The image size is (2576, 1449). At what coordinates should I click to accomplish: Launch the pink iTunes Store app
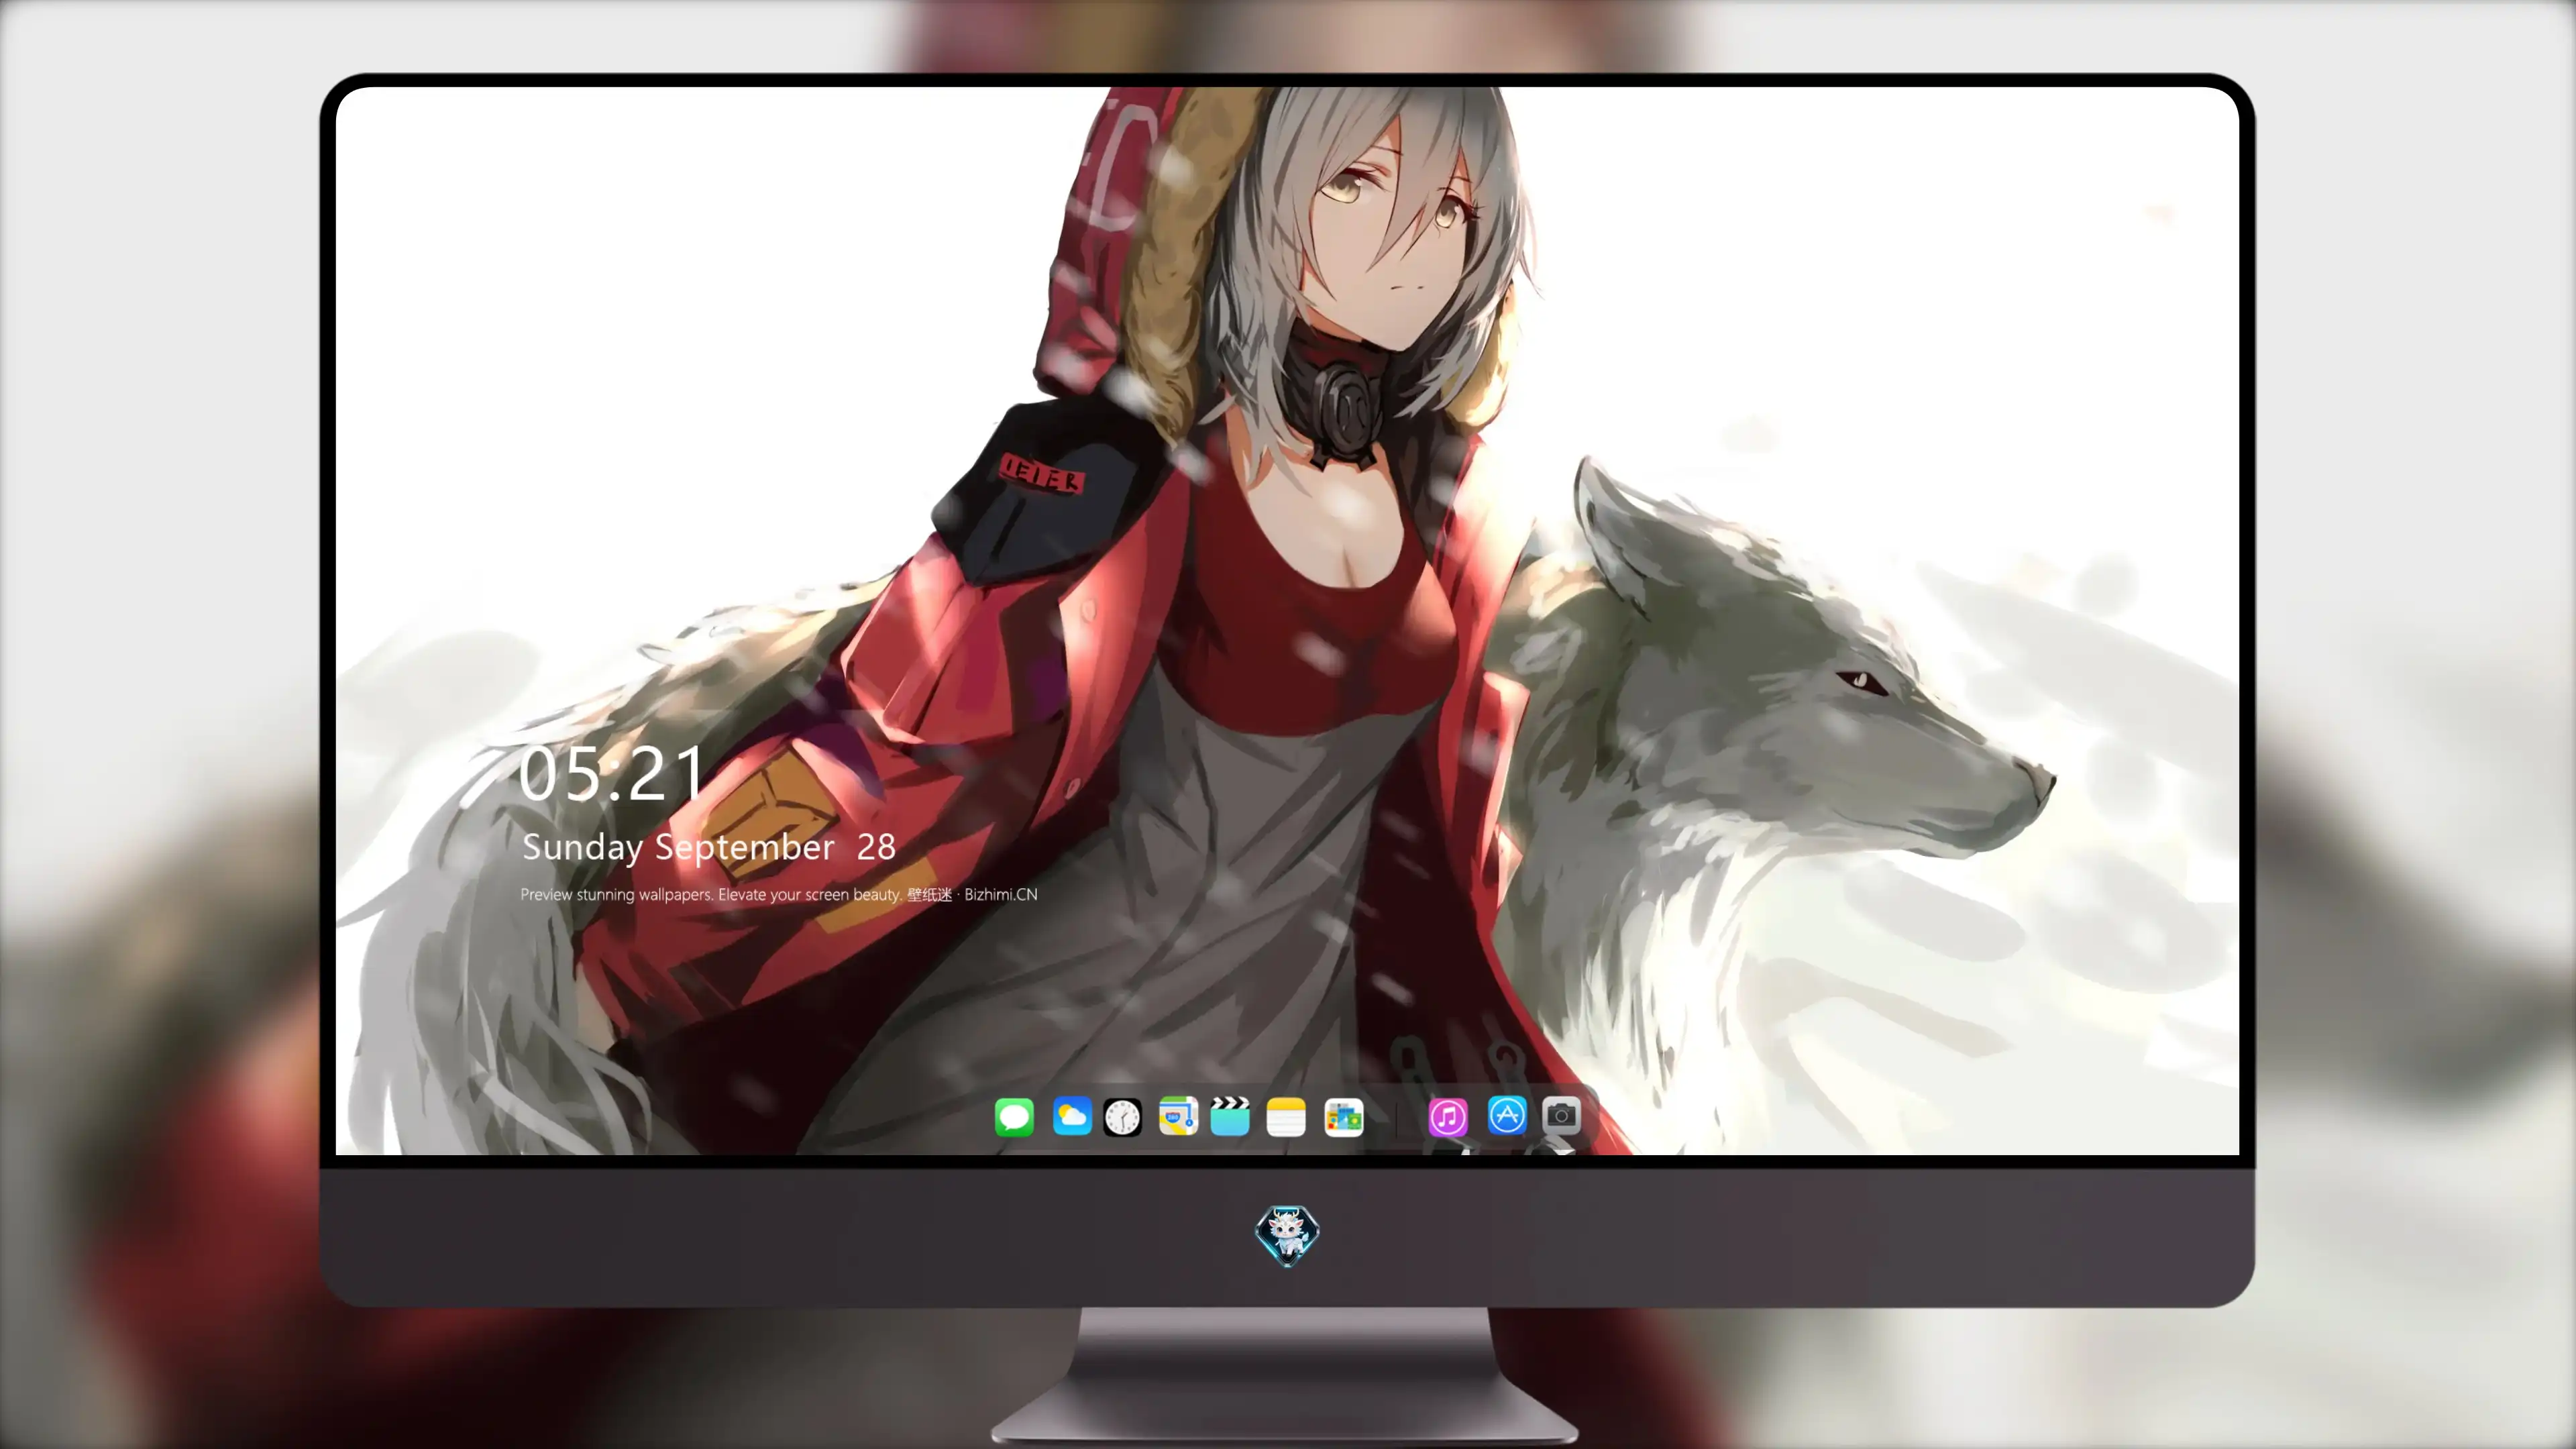pos(1448,1116)
